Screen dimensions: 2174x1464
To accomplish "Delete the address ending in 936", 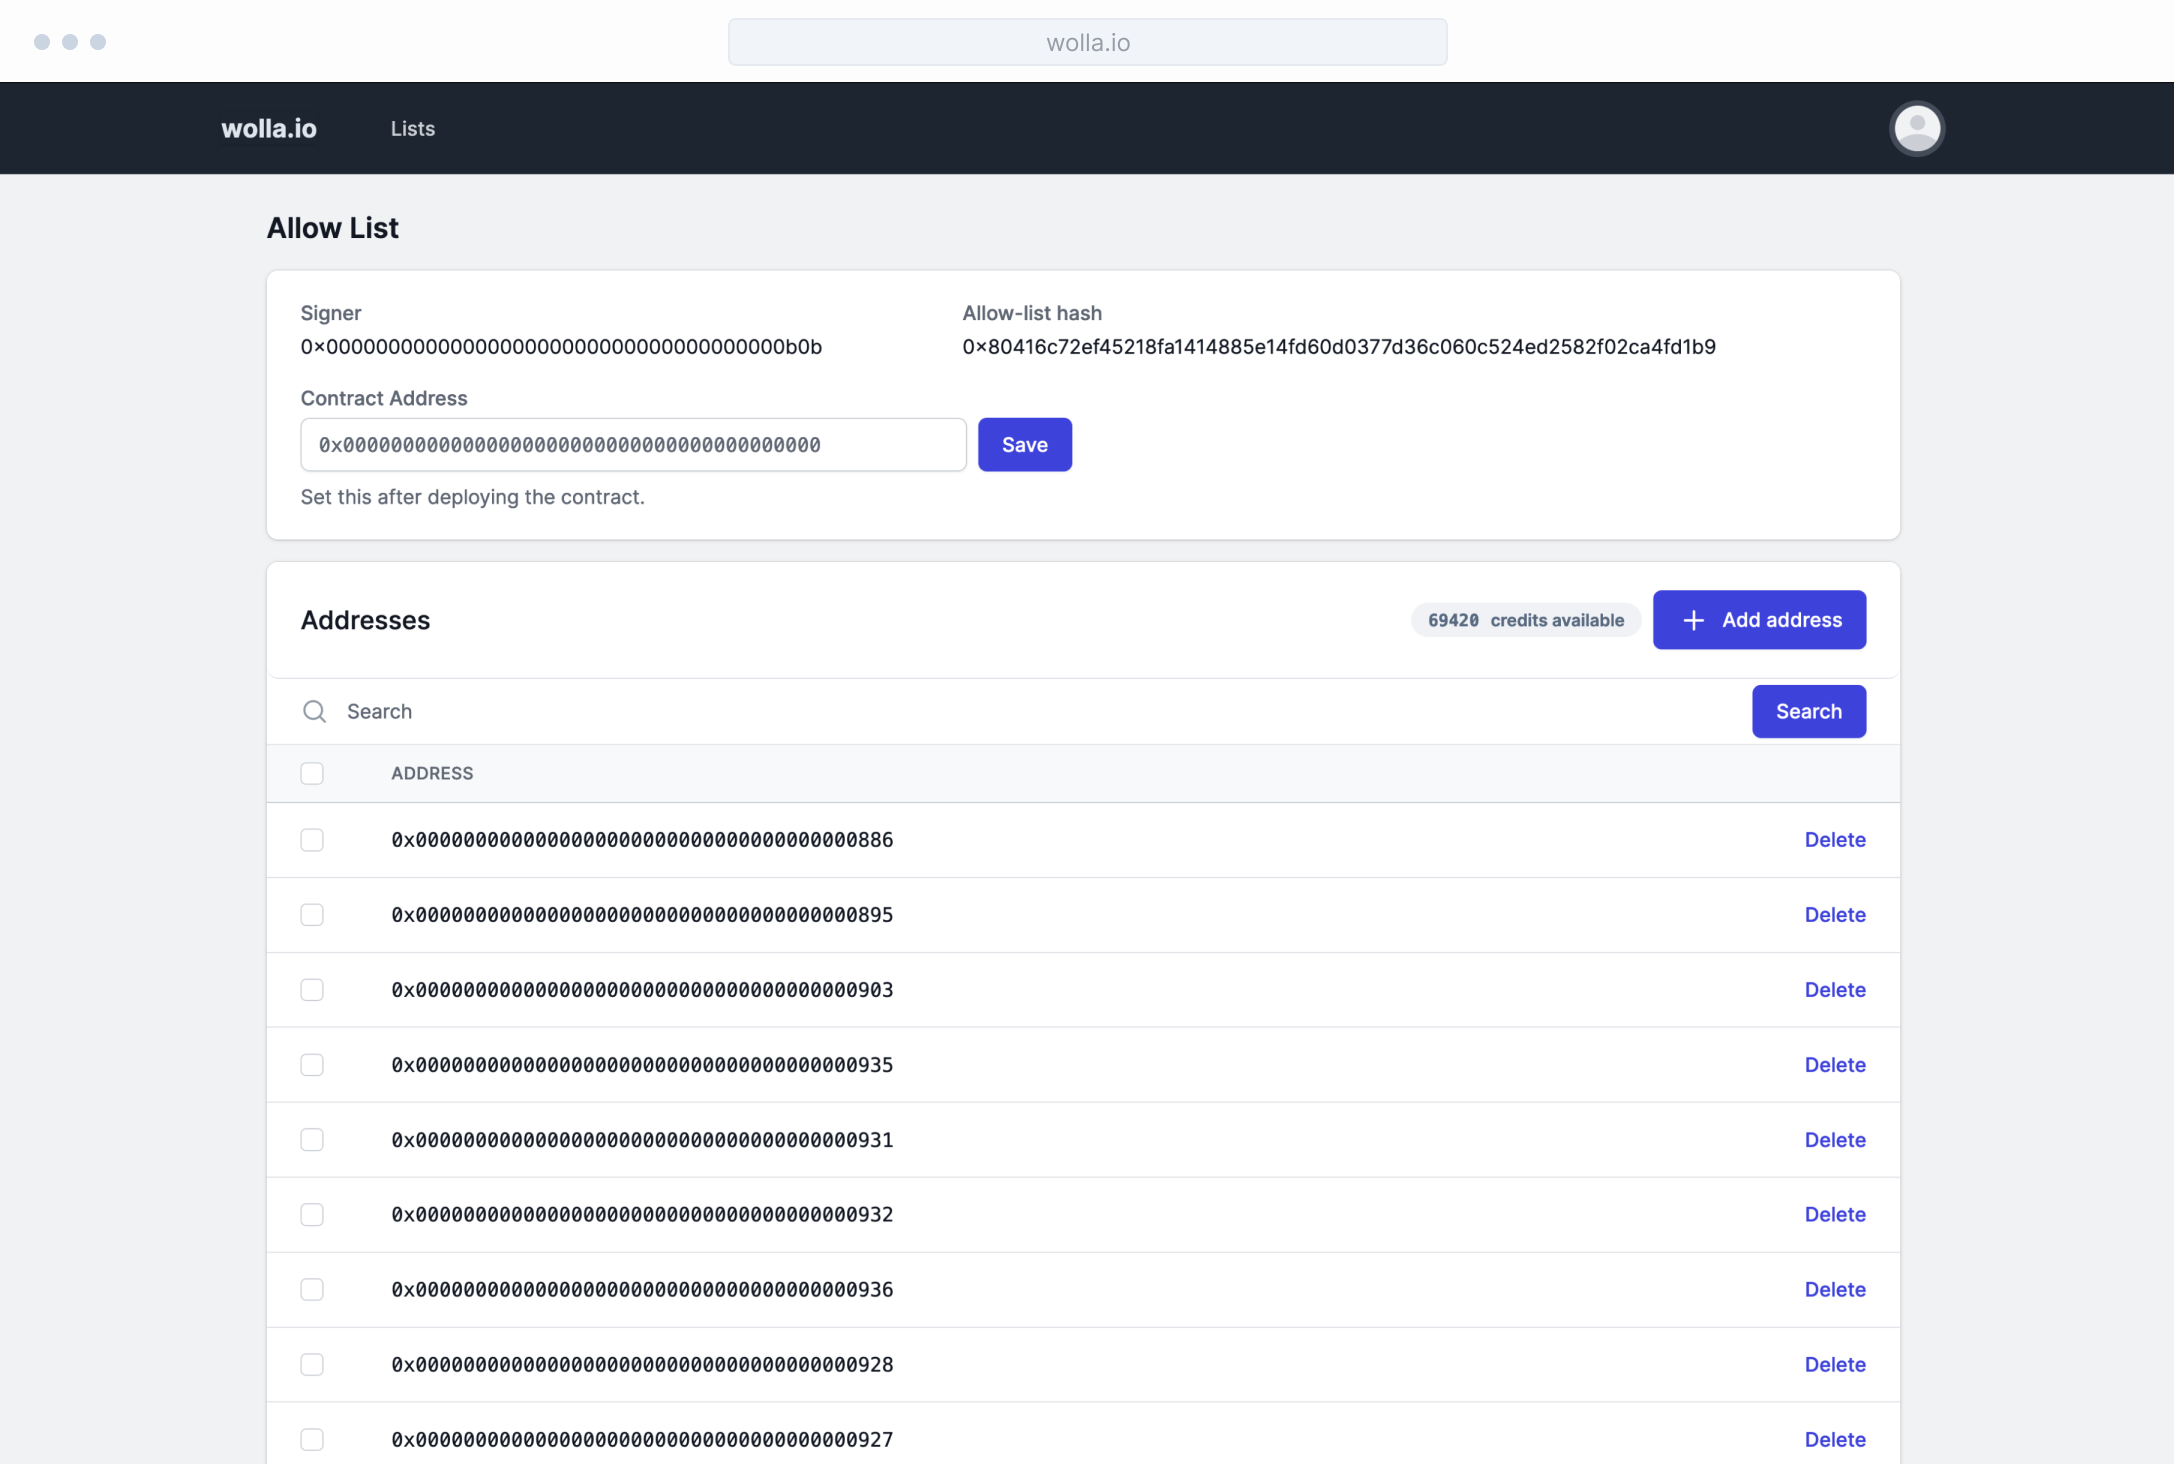I will [x=1834, y=1290].
